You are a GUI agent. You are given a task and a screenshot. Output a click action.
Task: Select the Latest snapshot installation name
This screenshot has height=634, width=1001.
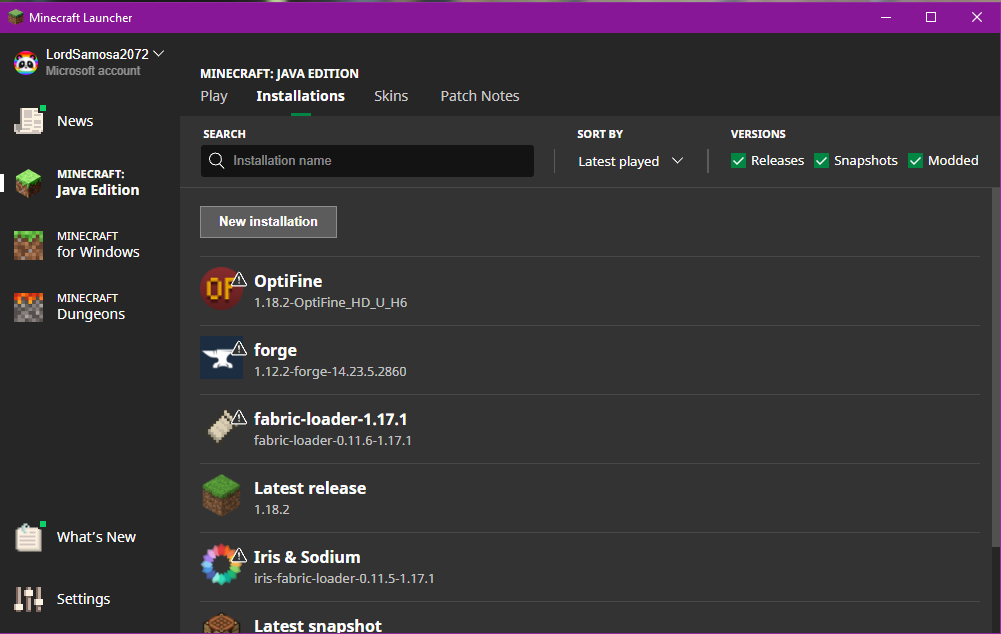[x=317, y=626]
